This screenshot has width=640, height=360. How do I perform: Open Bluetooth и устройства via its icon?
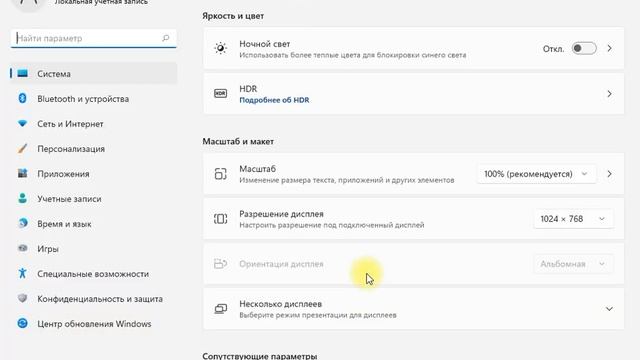tap(22, 98)
